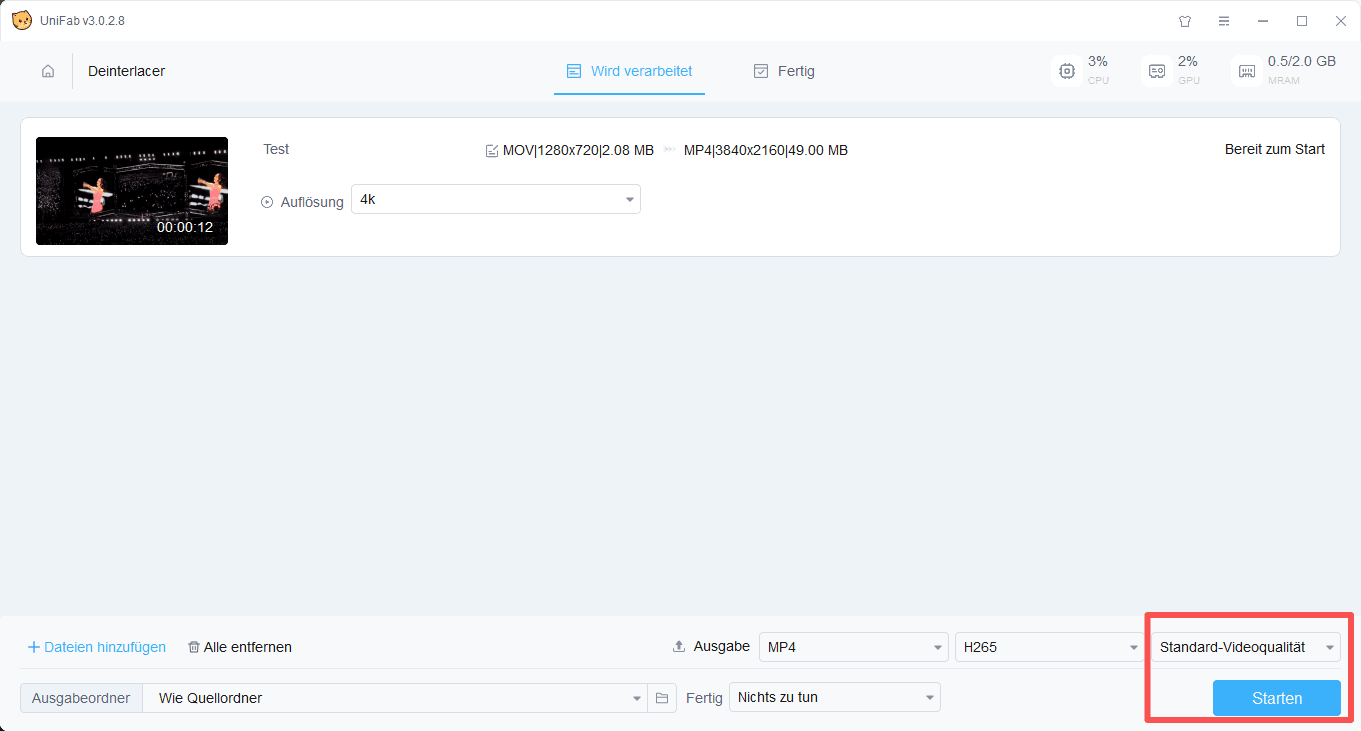Viewport: 1361px width, 731px height.
Task: Click the Test video thumbnail
Action: coord(132,191)
